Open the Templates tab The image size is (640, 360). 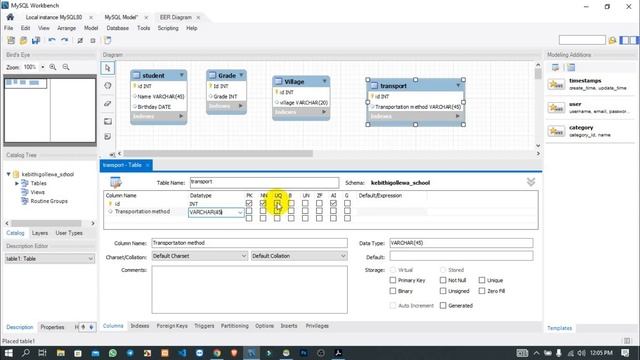tap(560, 328)
